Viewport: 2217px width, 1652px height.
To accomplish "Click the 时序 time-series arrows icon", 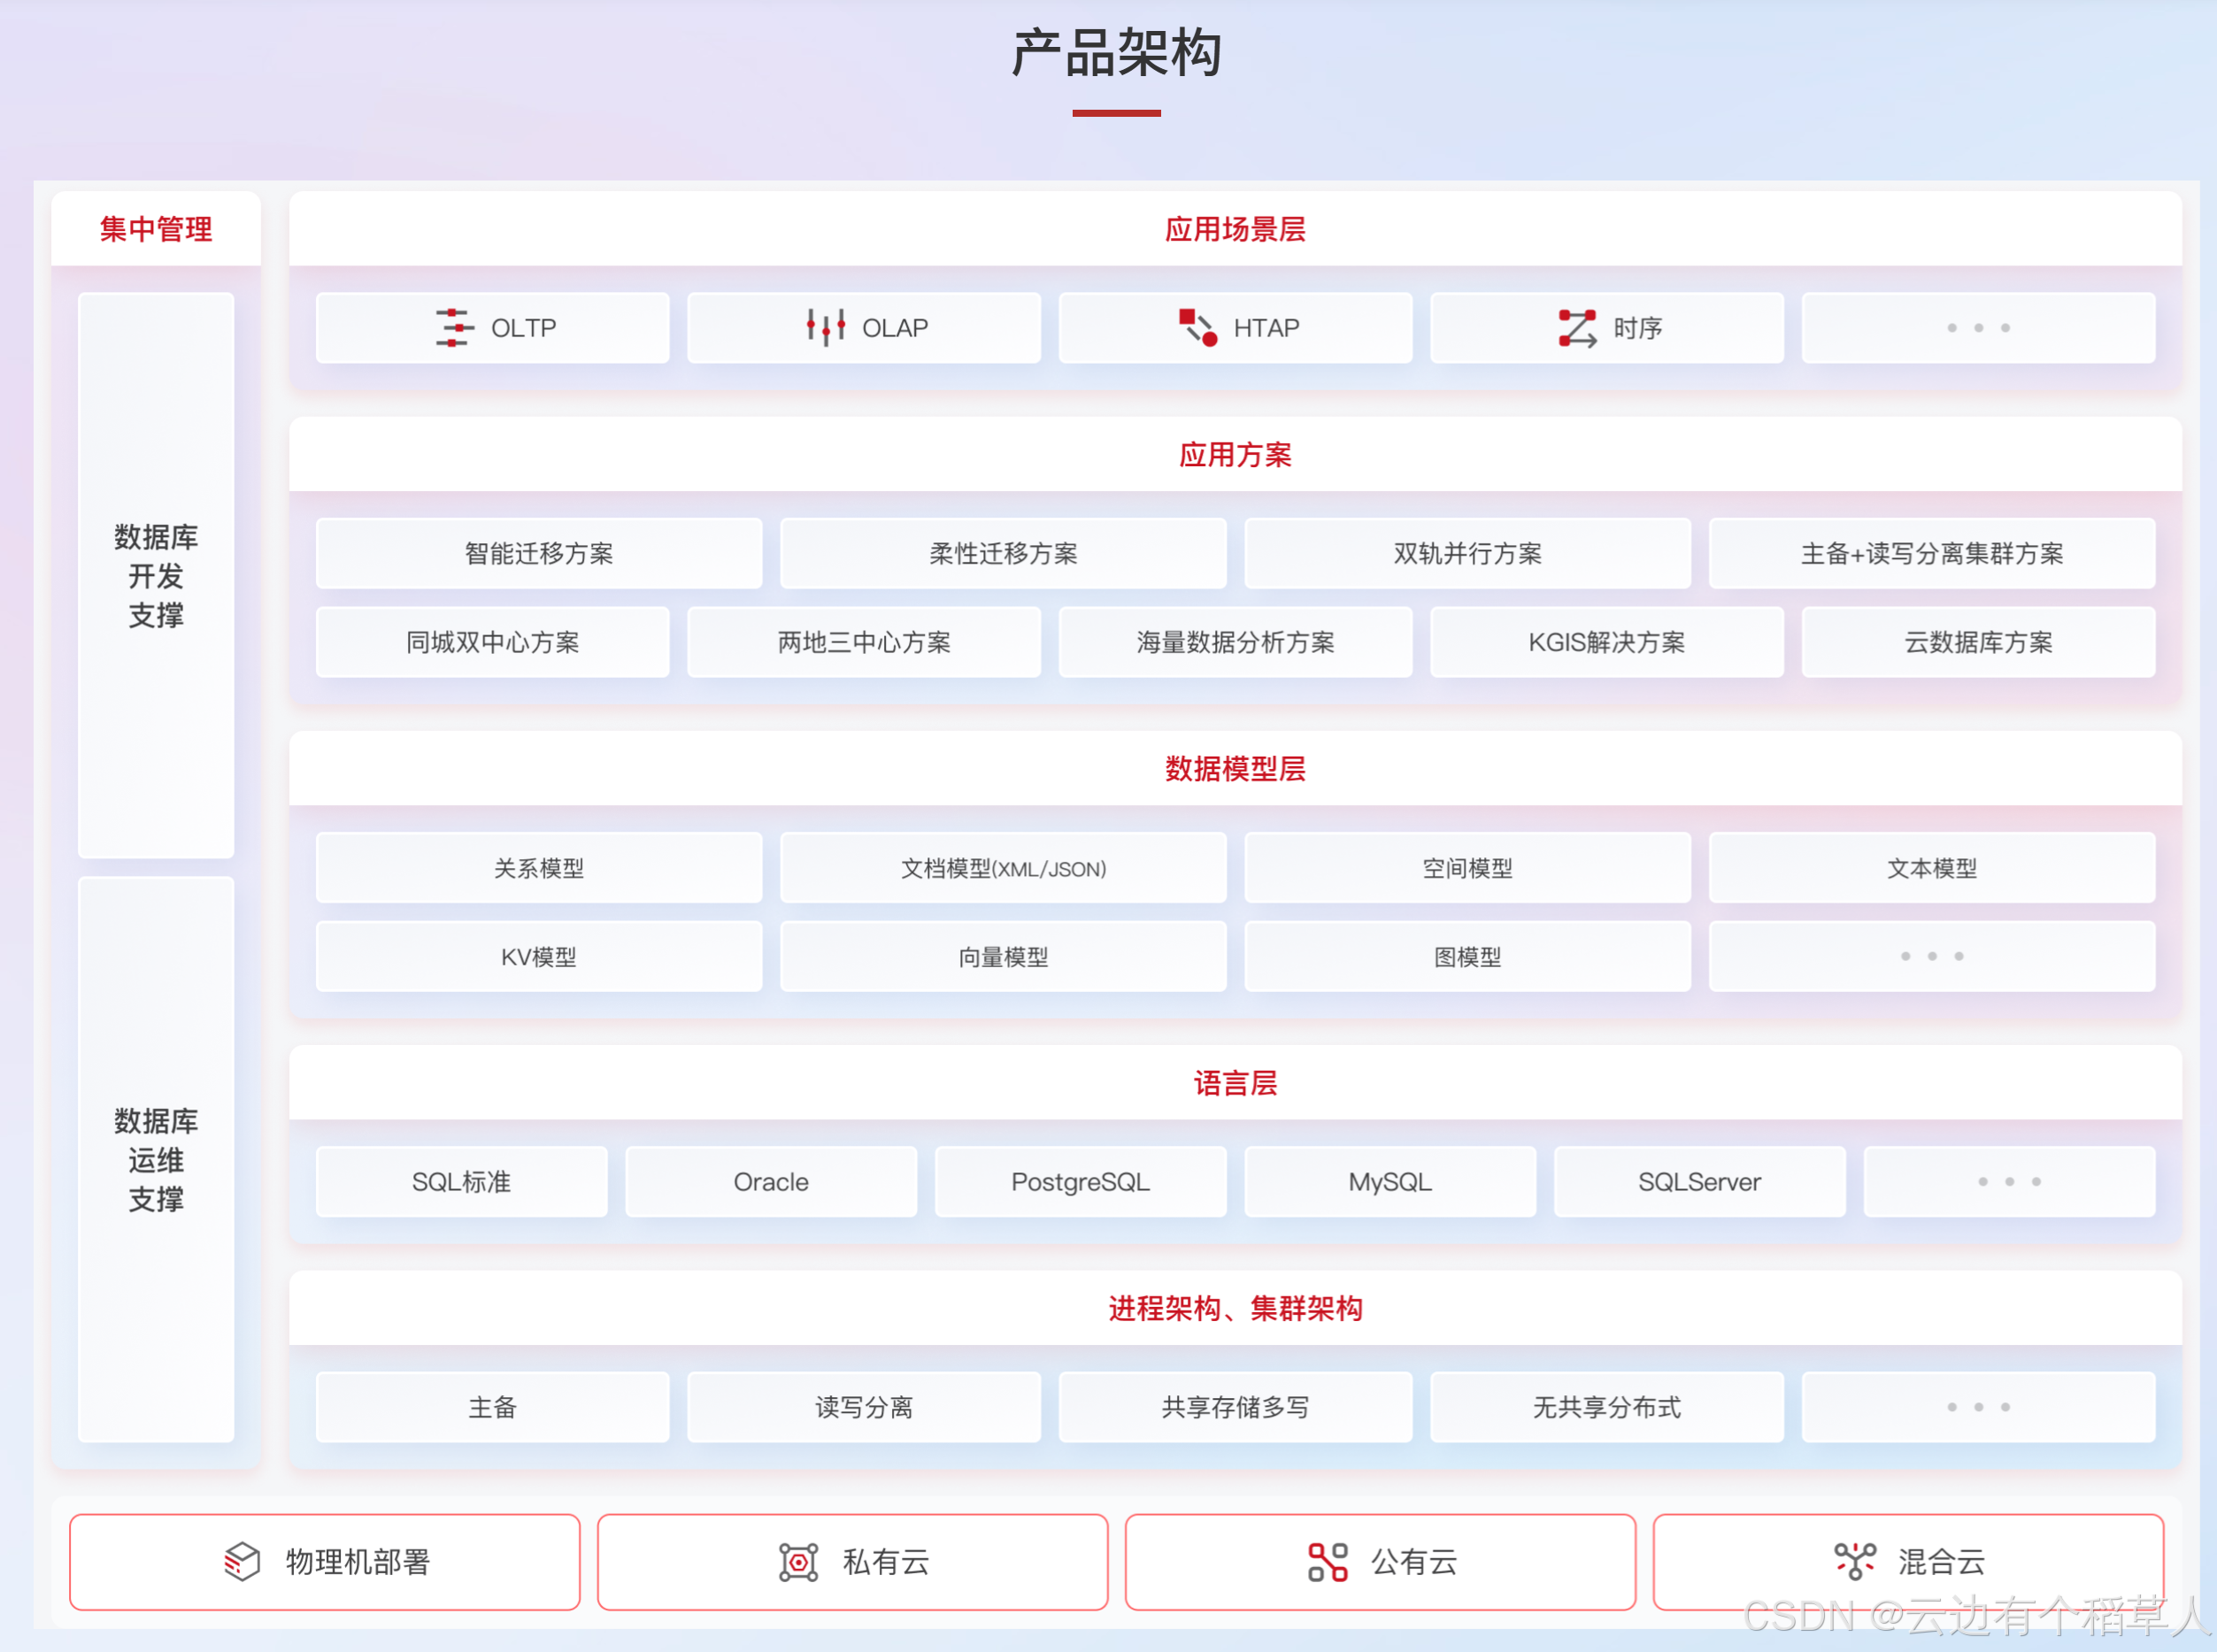I will click(1577, 328).
